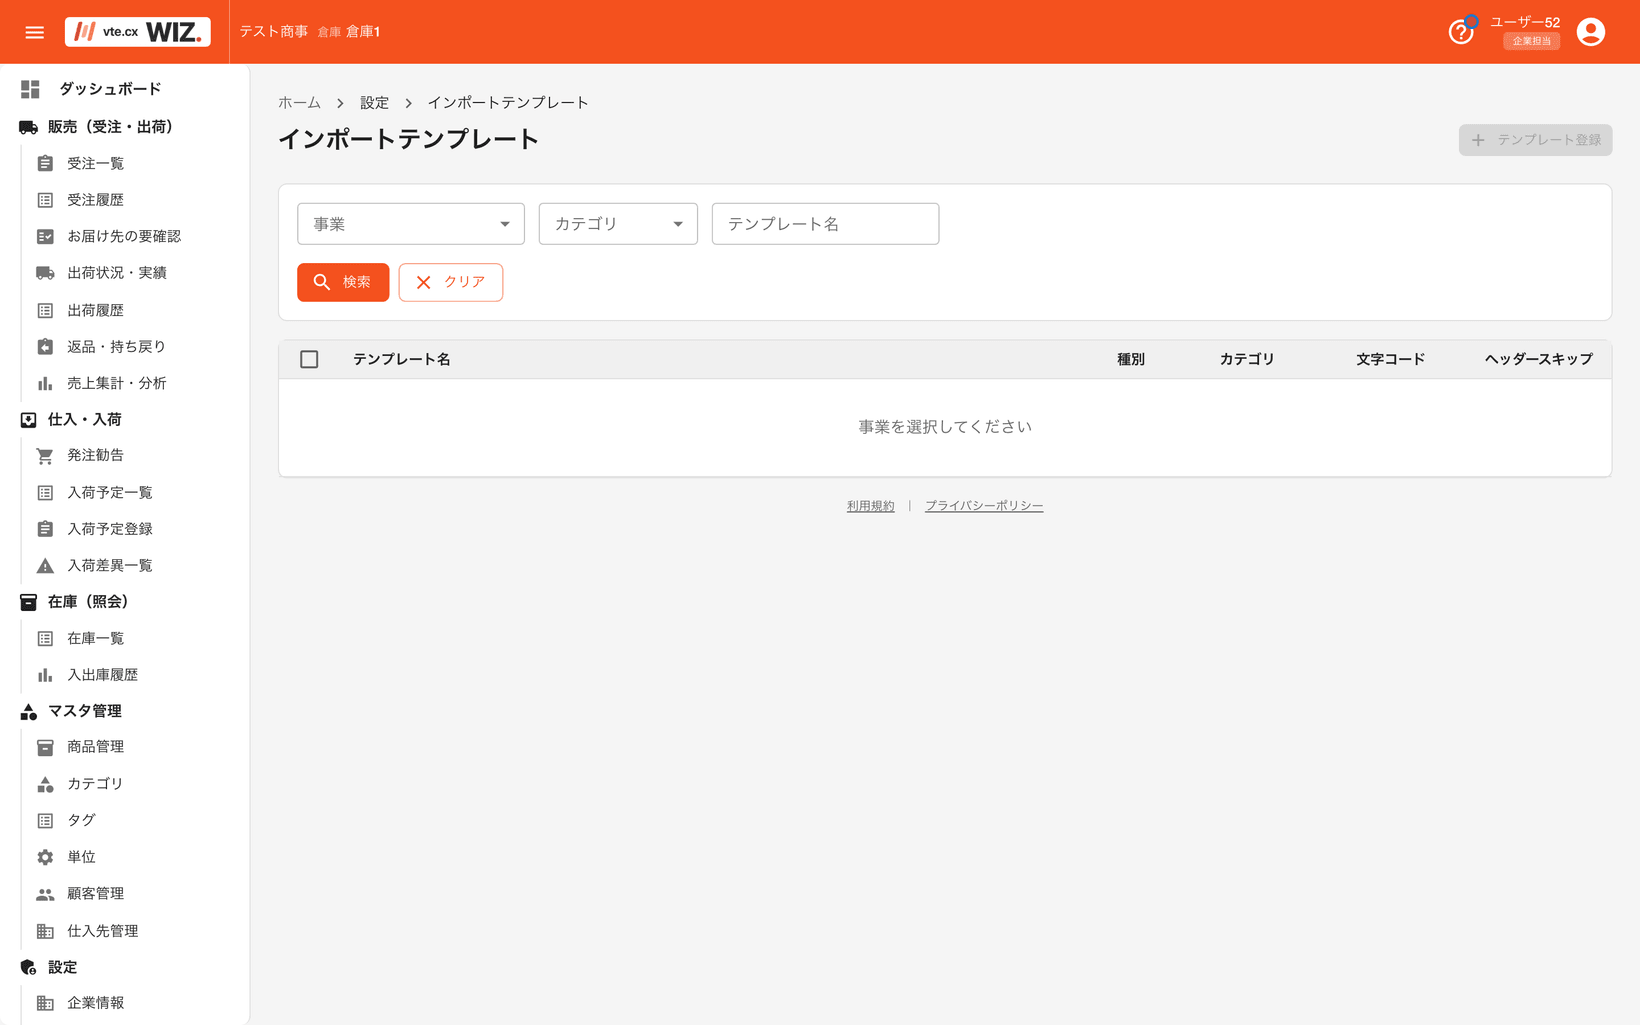Click the ホーム breadcrumb link
The image size is (1640, 1025).
click(299, 103)
